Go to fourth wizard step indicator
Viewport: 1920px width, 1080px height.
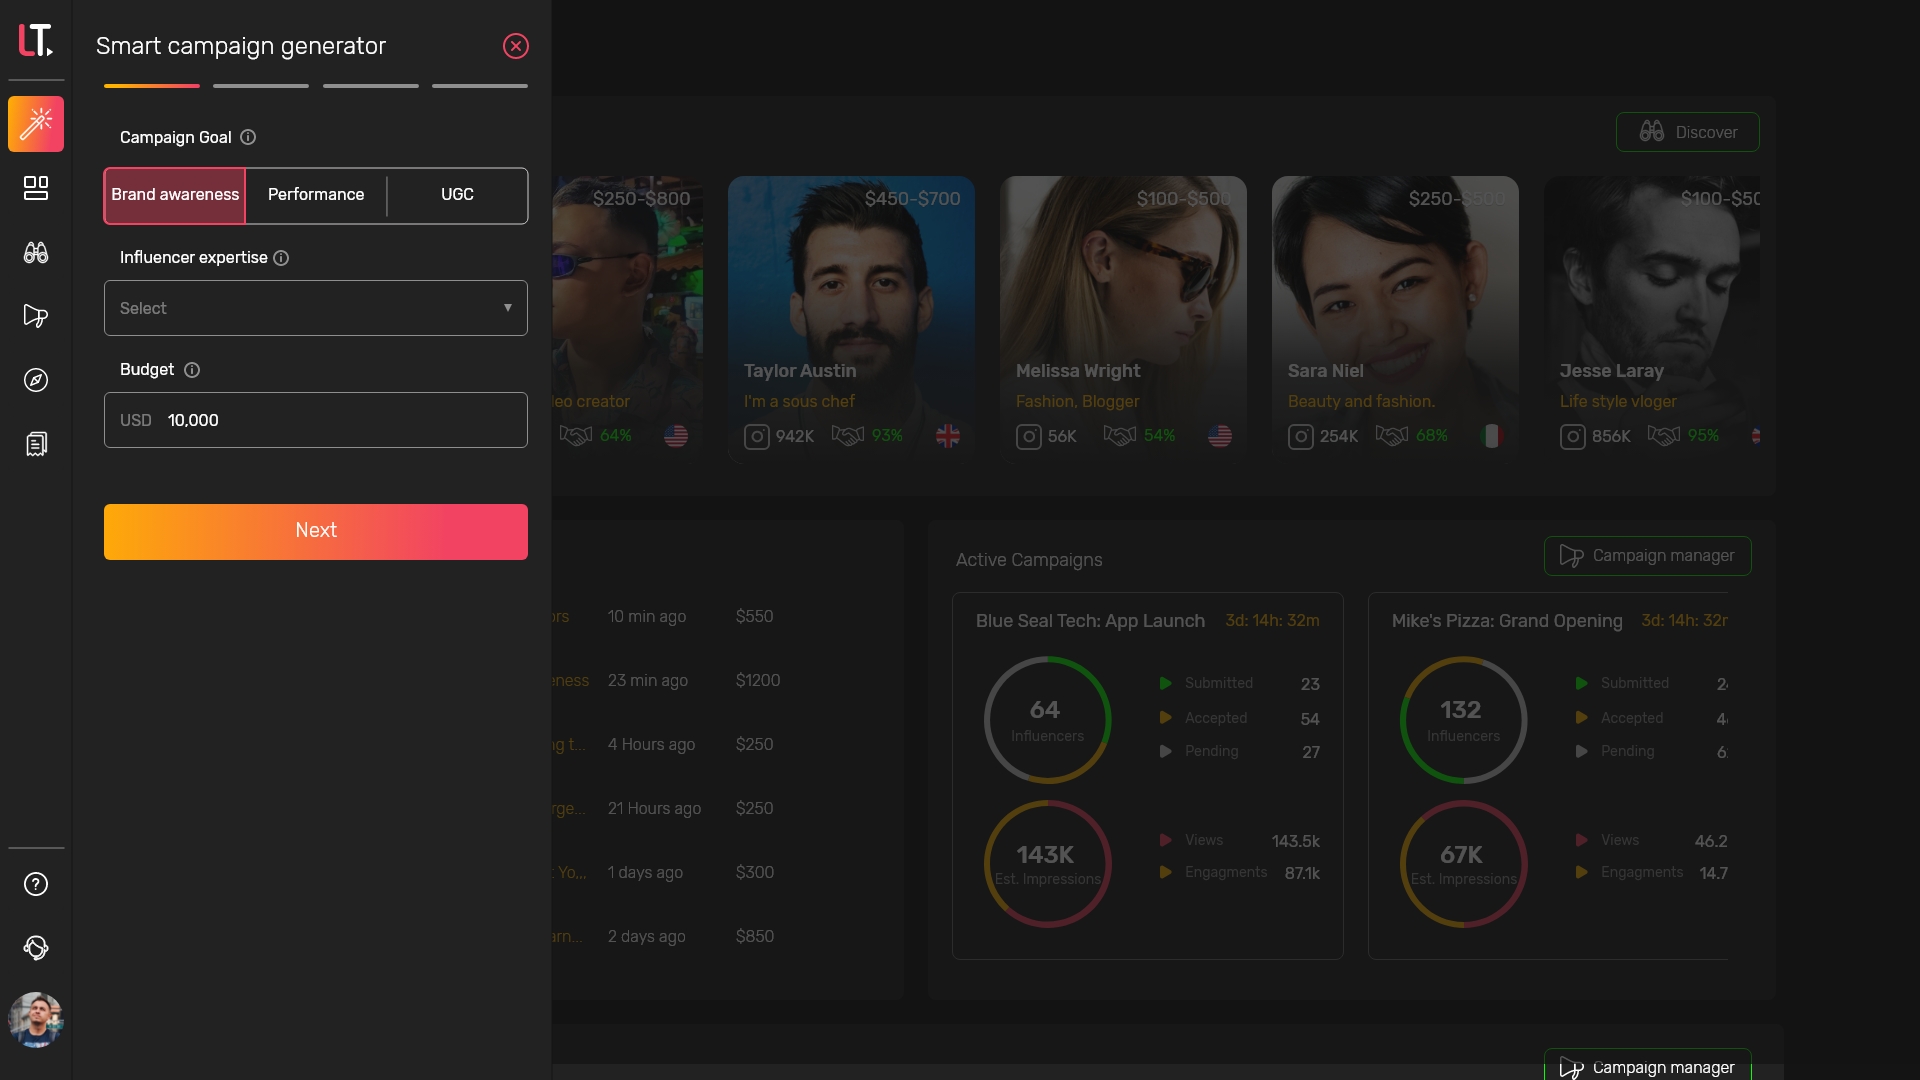[480, 86]
